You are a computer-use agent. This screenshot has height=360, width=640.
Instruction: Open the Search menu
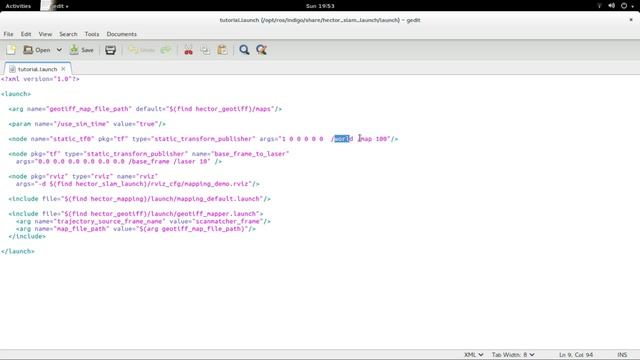pos(68,34)
